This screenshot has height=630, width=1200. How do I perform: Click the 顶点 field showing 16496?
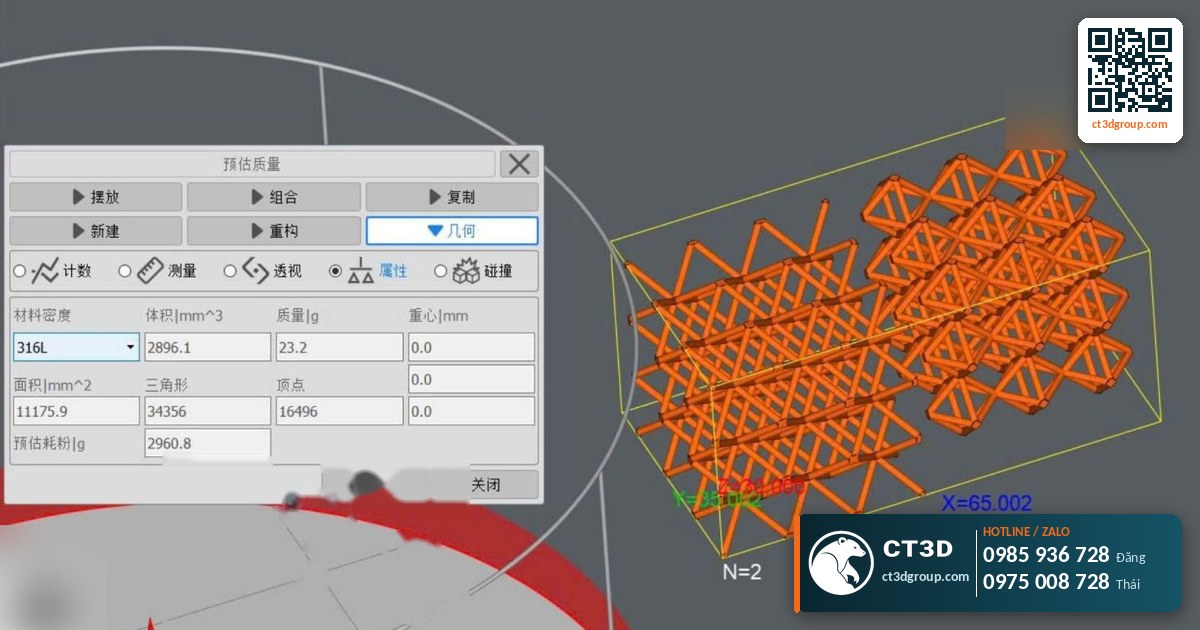click(340, 411)
